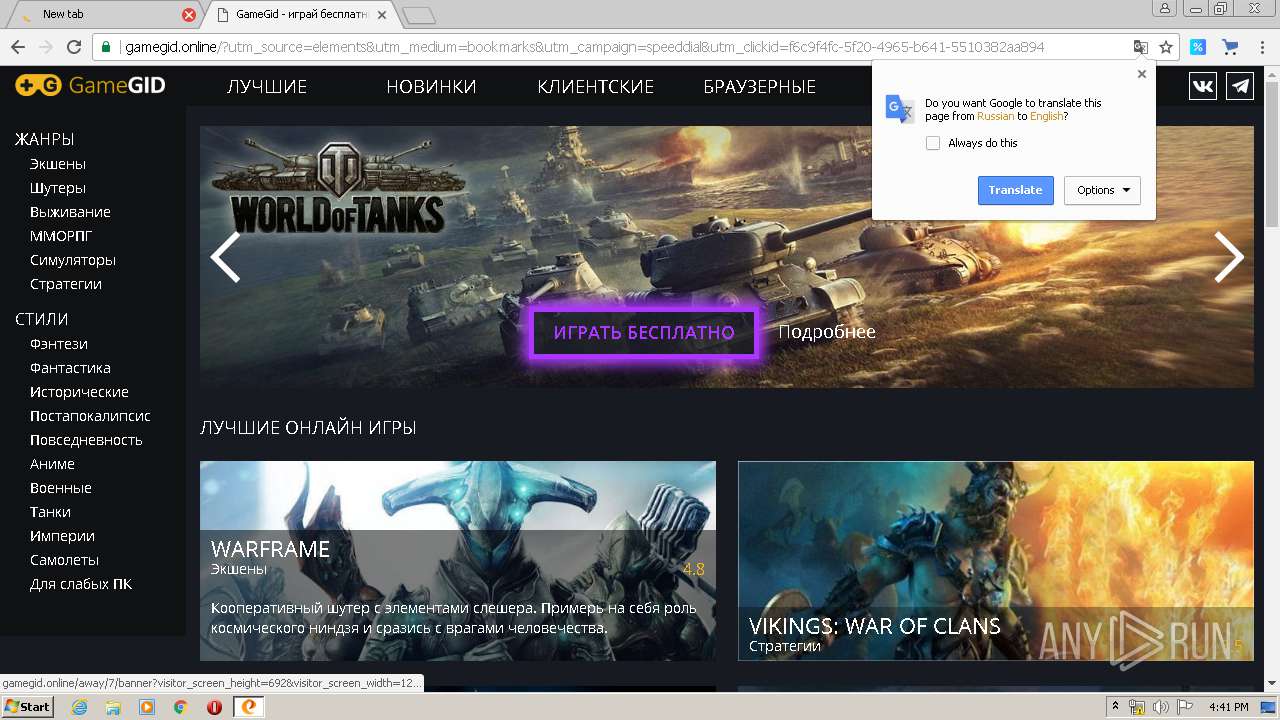This screenshot has width=1280, height=720.
Task: Click ИГРАТЬ БЕСПЛАТНО button
Action: click(x=644, y=333)
